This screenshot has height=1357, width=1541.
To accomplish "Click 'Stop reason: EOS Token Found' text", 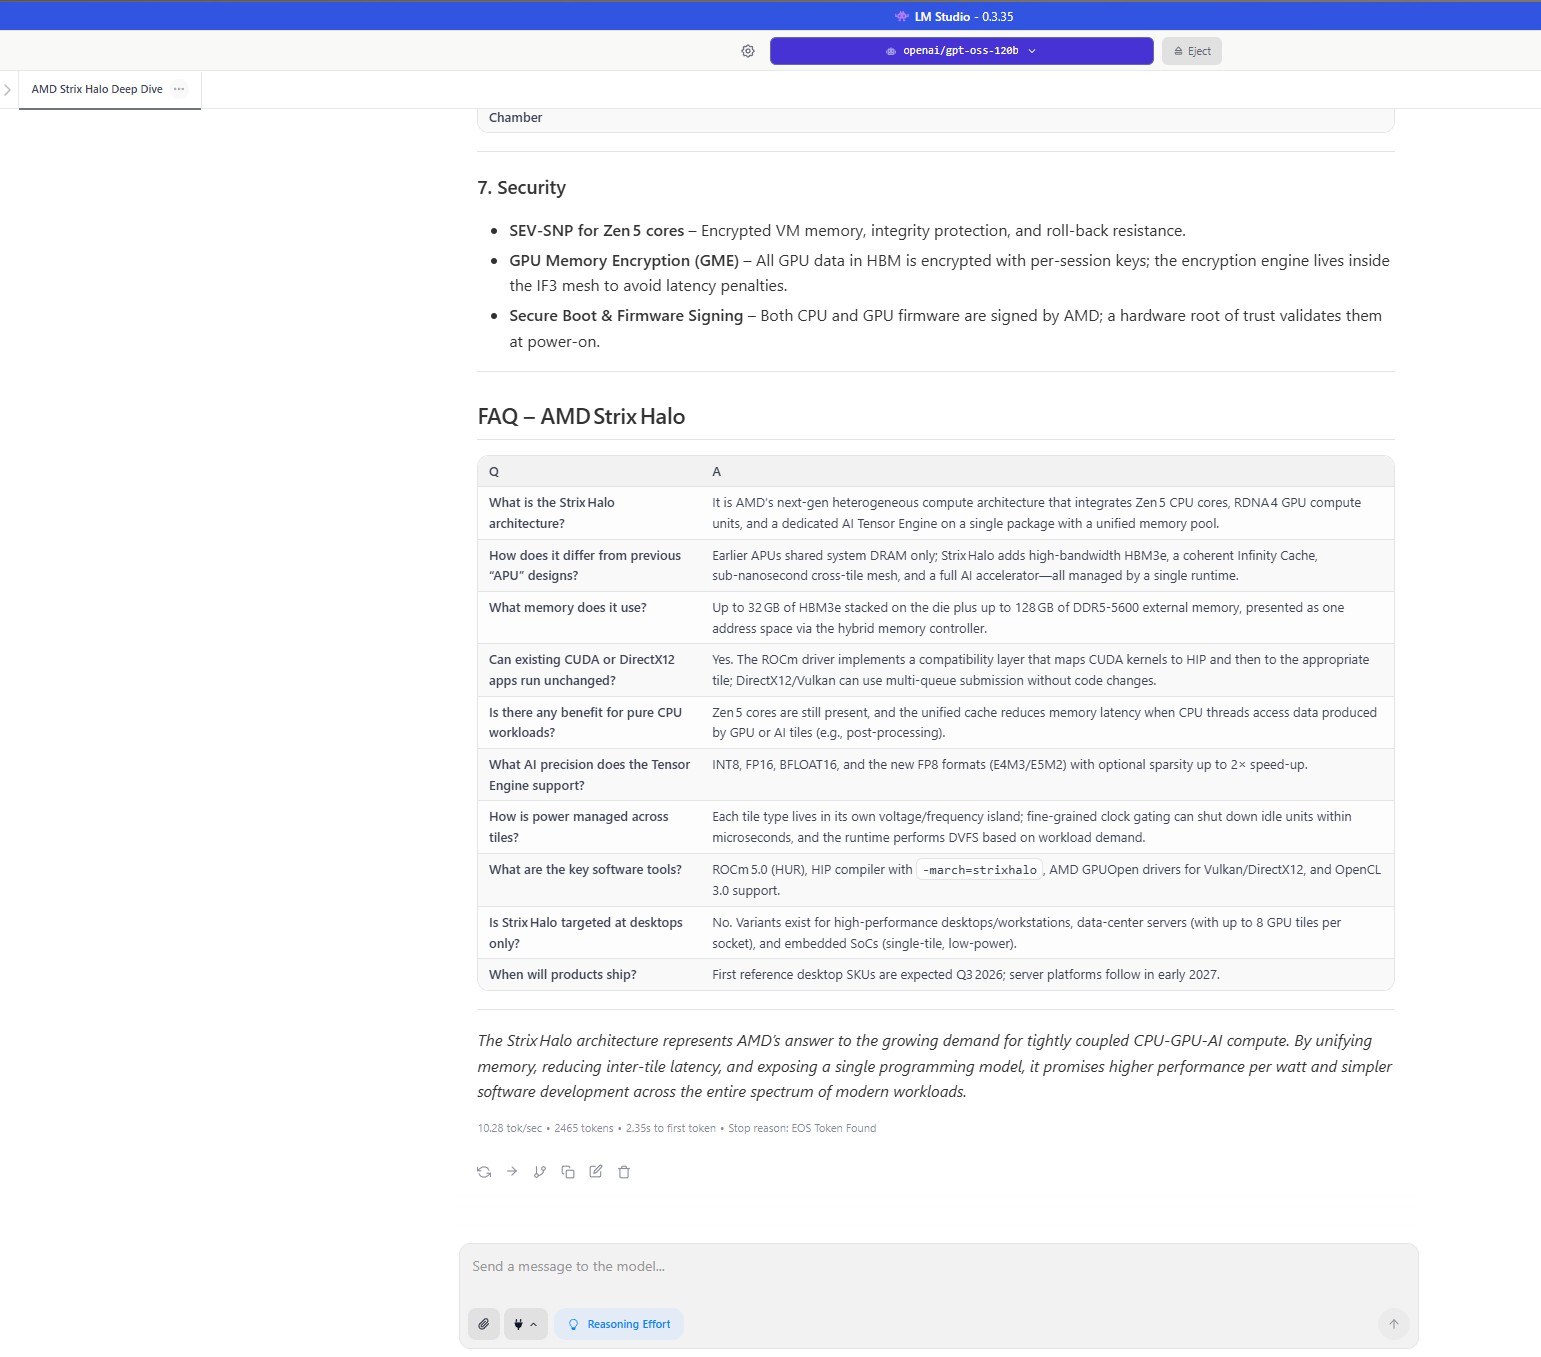I will [802, 1128].
